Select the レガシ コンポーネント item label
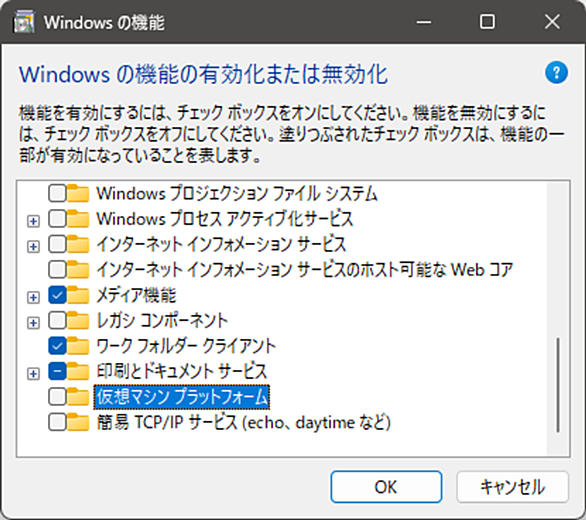Screen dimensions: 586x520 point(162,321)
